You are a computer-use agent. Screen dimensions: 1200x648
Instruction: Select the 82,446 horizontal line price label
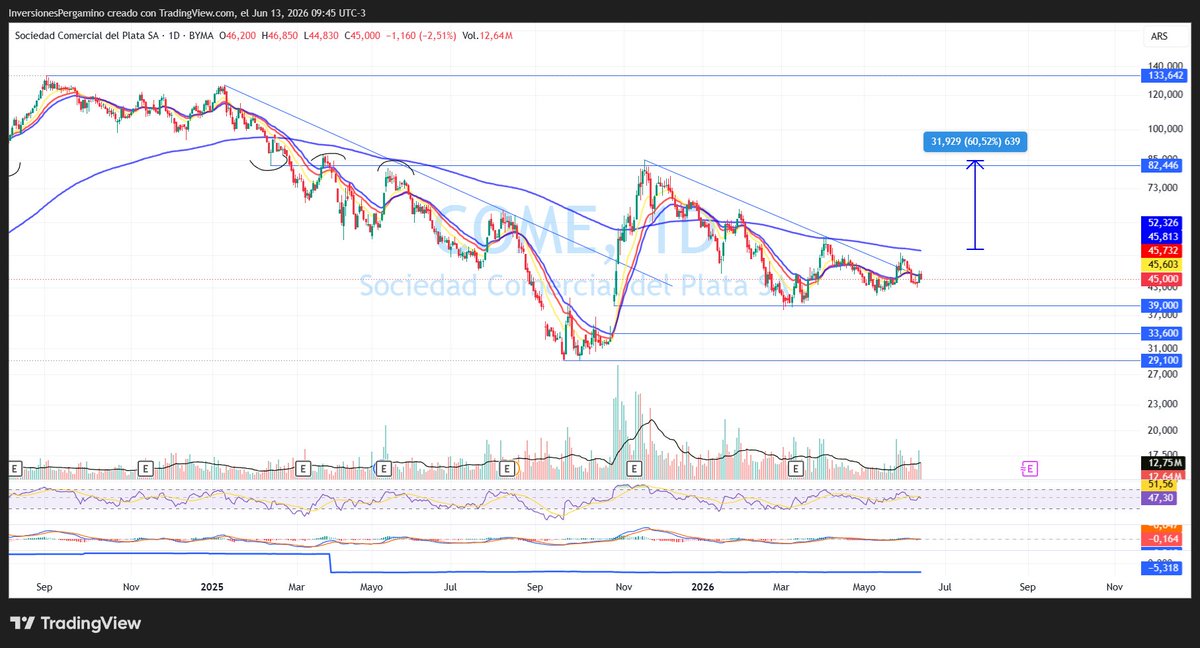[1165, 165]
